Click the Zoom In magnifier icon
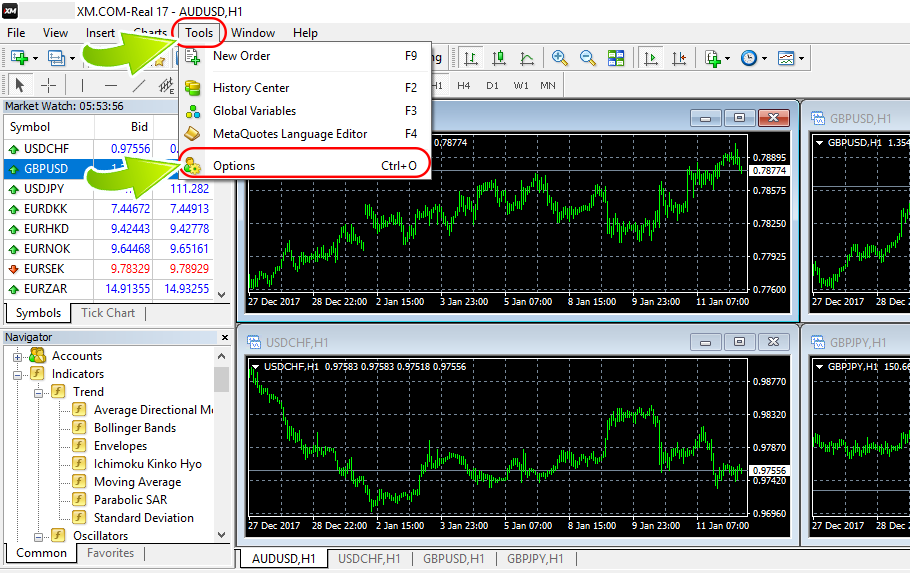The image size is (910, 573). click(x=559, y=58)
